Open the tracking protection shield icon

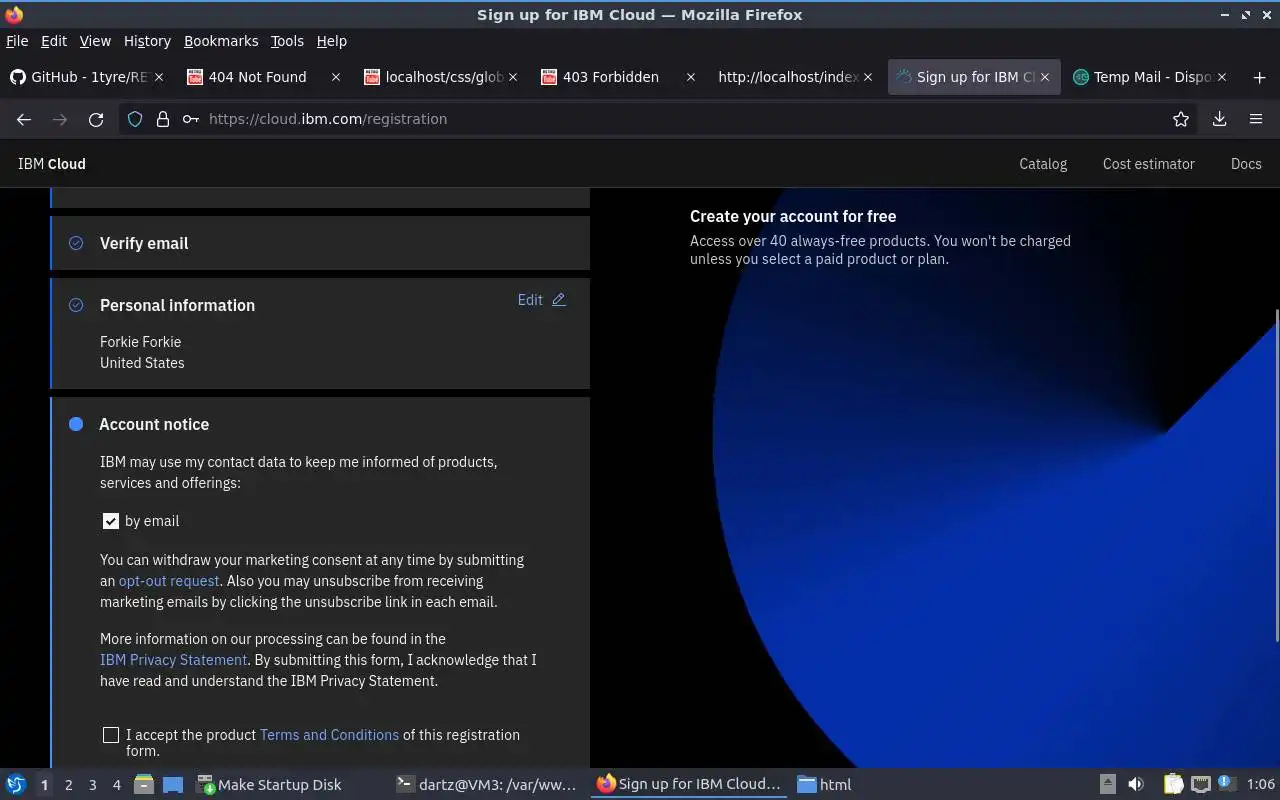tap(136, 119)
